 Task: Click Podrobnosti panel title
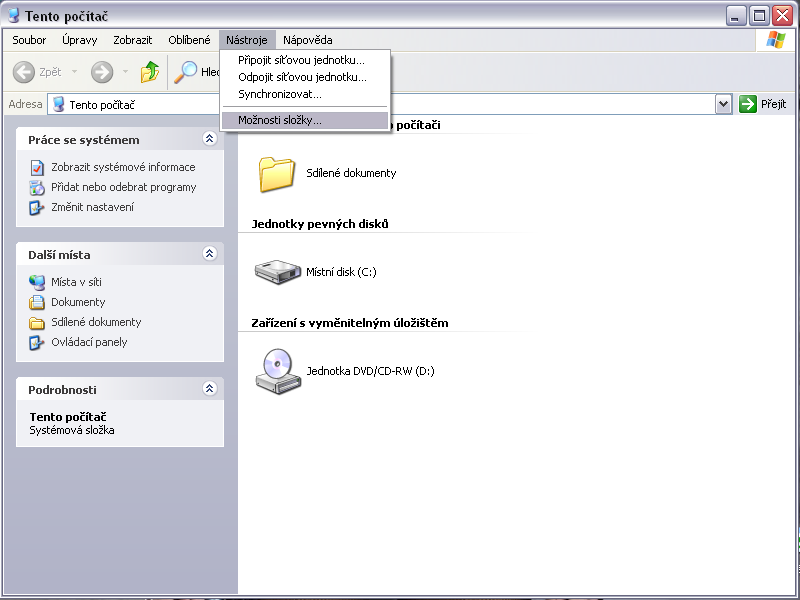[62, 390]
